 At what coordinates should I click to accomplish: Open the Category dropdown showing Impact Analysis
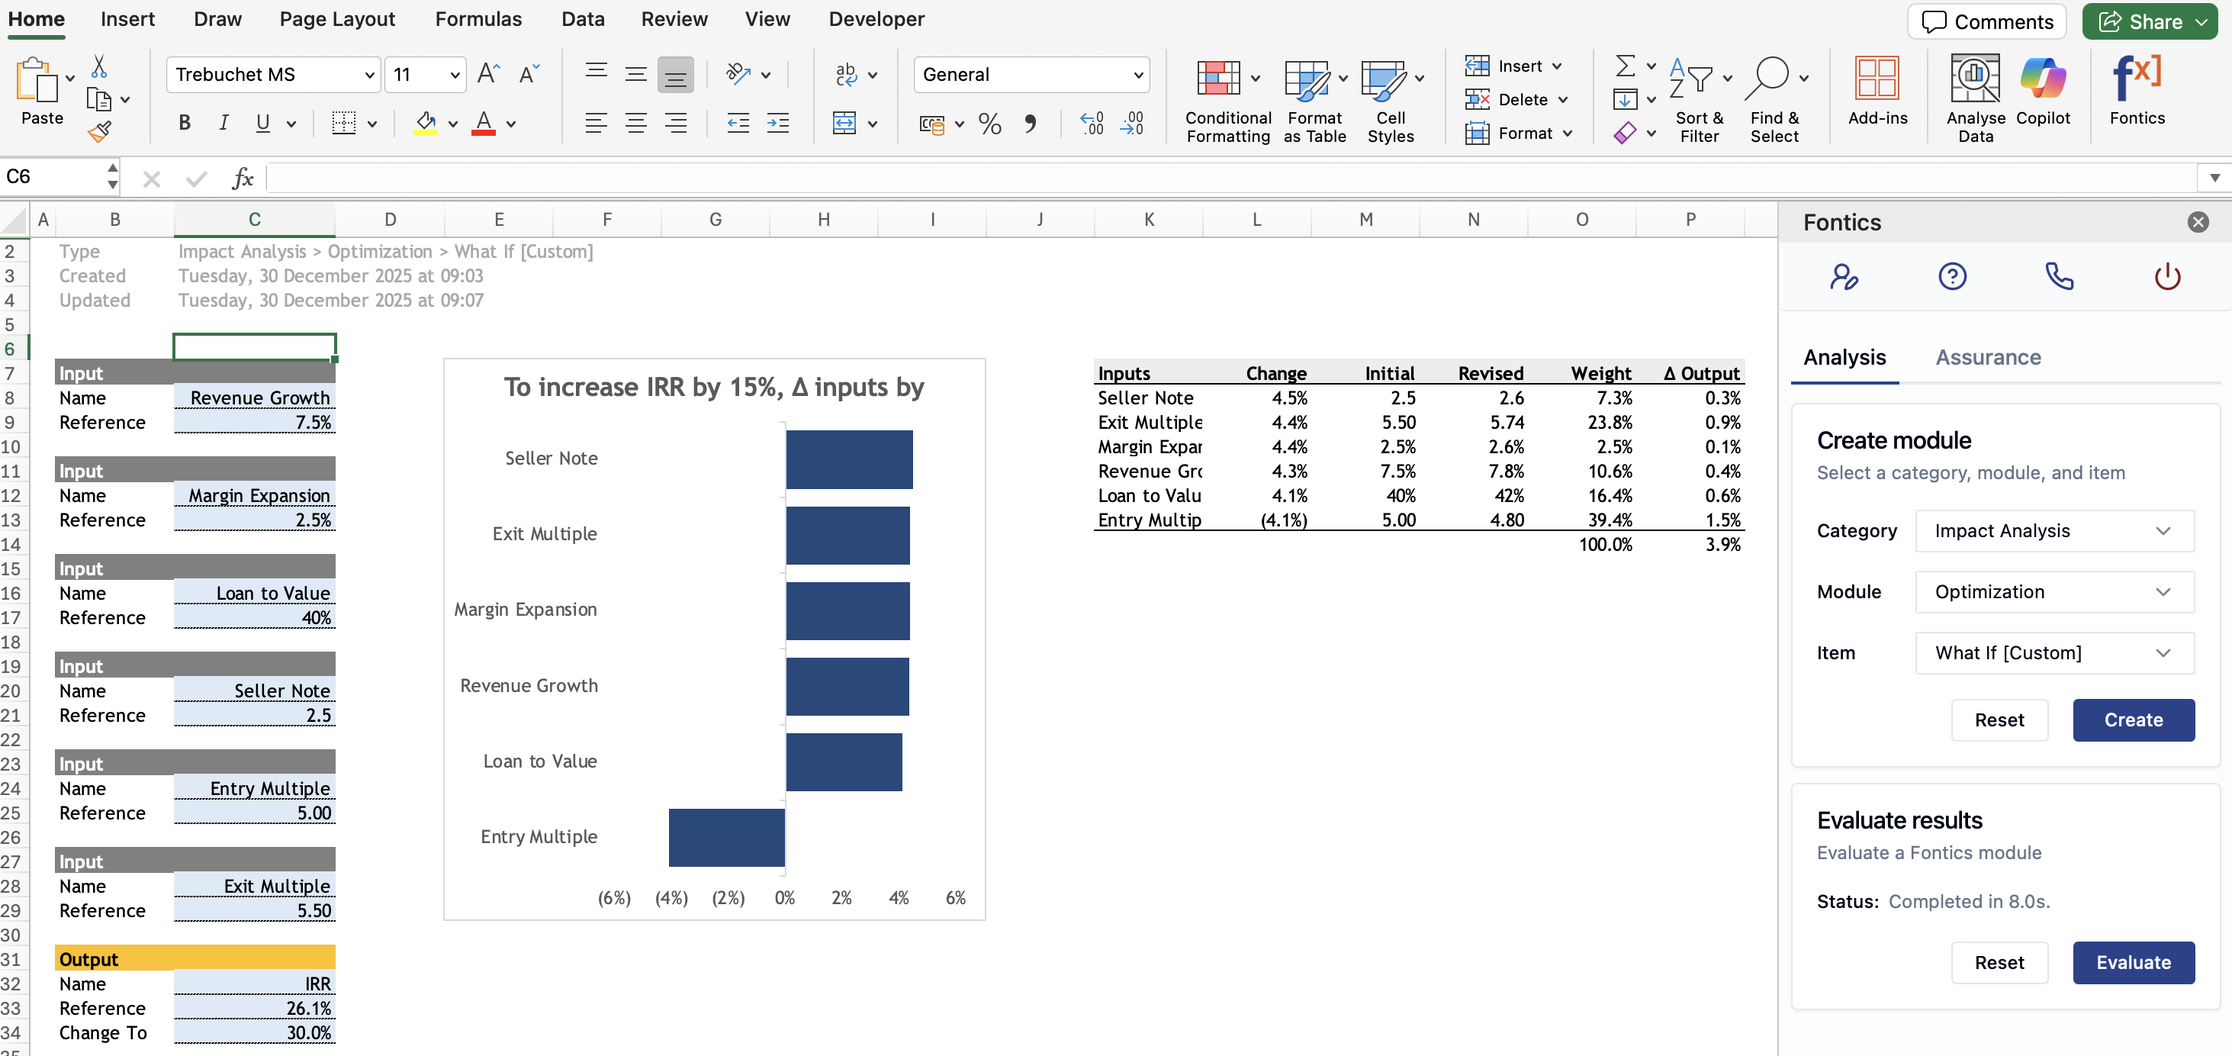2054,531
